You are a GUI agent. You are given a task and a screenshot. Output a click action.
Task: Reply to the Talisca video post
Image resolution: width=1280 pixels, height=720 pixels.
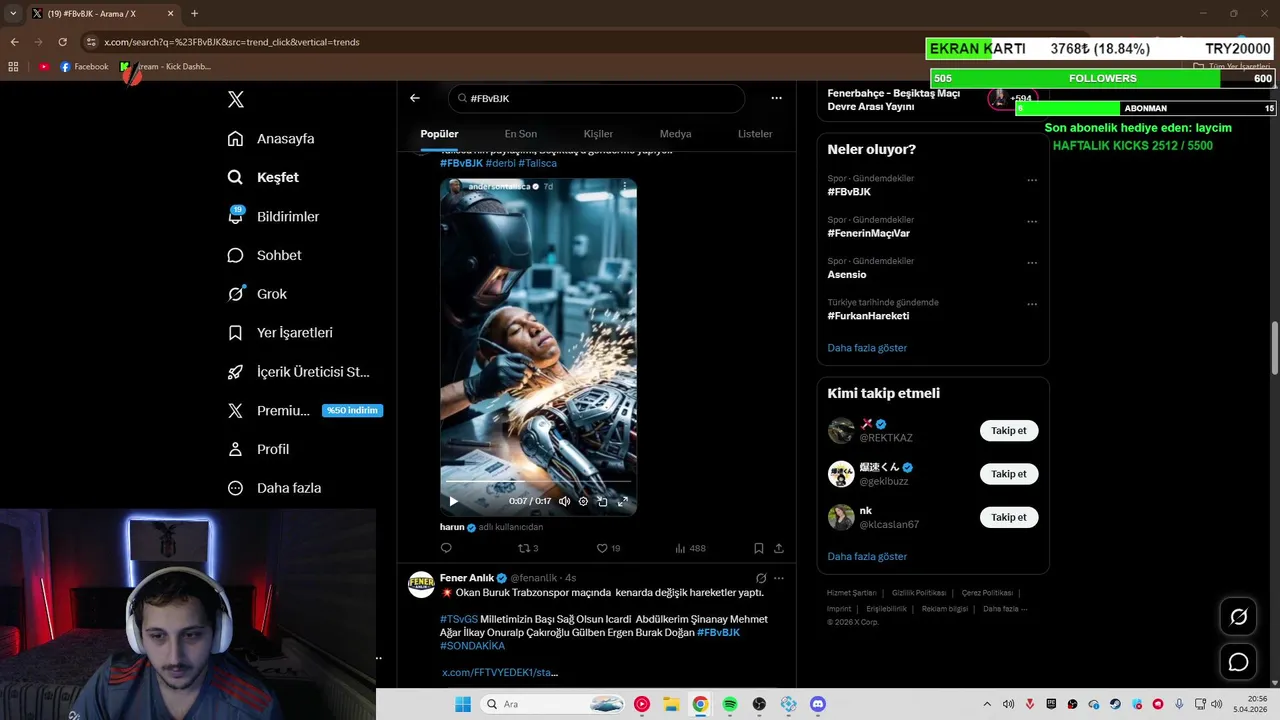[x=446, y=548]
